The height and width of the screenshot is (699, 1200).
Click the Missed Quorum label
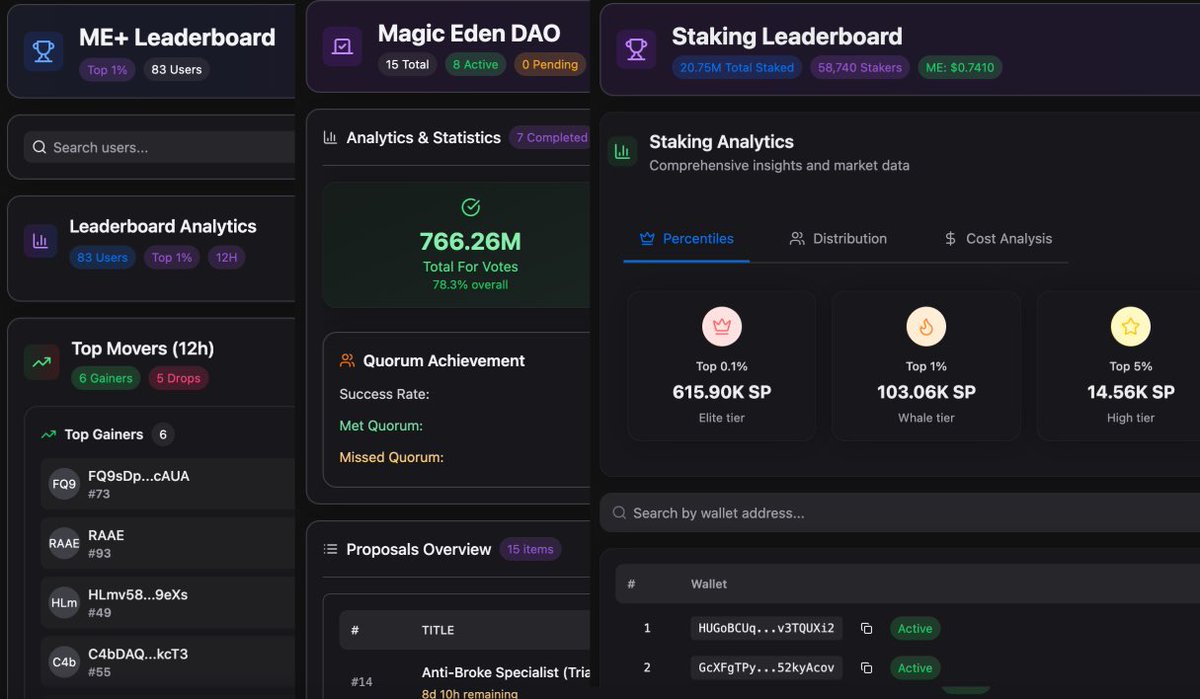[391, 458]
